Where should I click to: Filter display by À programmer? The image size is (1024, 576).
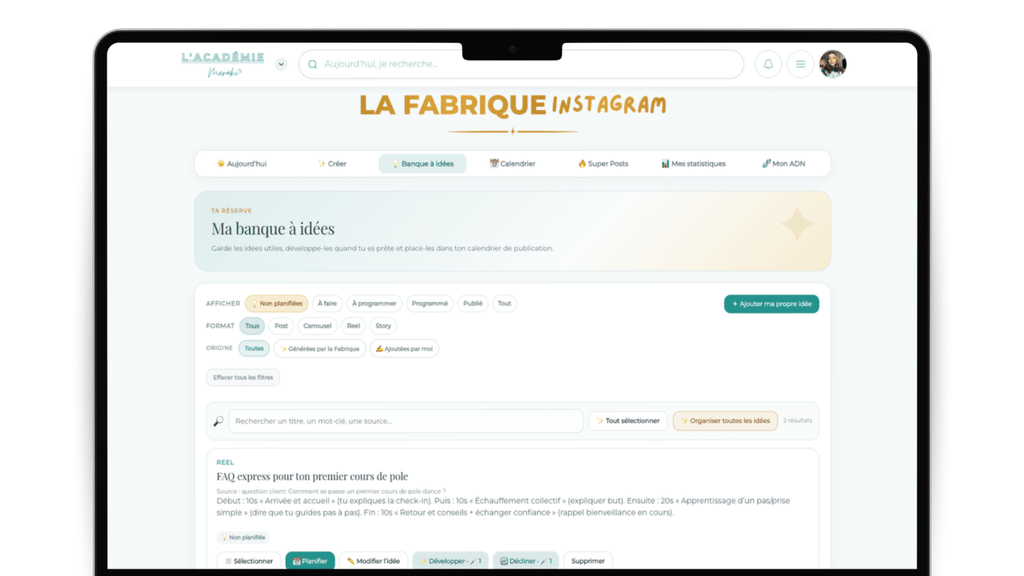374,304
